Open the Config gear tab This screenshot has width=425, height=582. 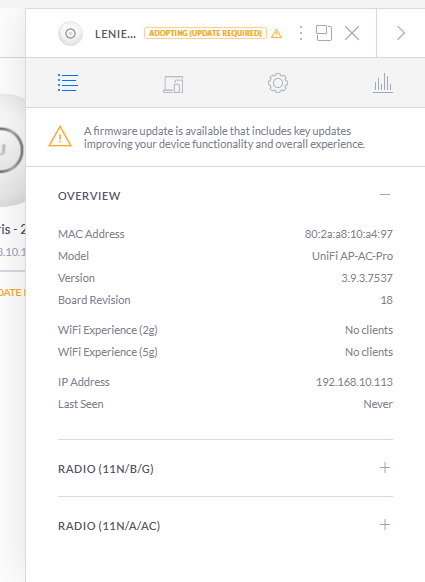coord(278,83)
